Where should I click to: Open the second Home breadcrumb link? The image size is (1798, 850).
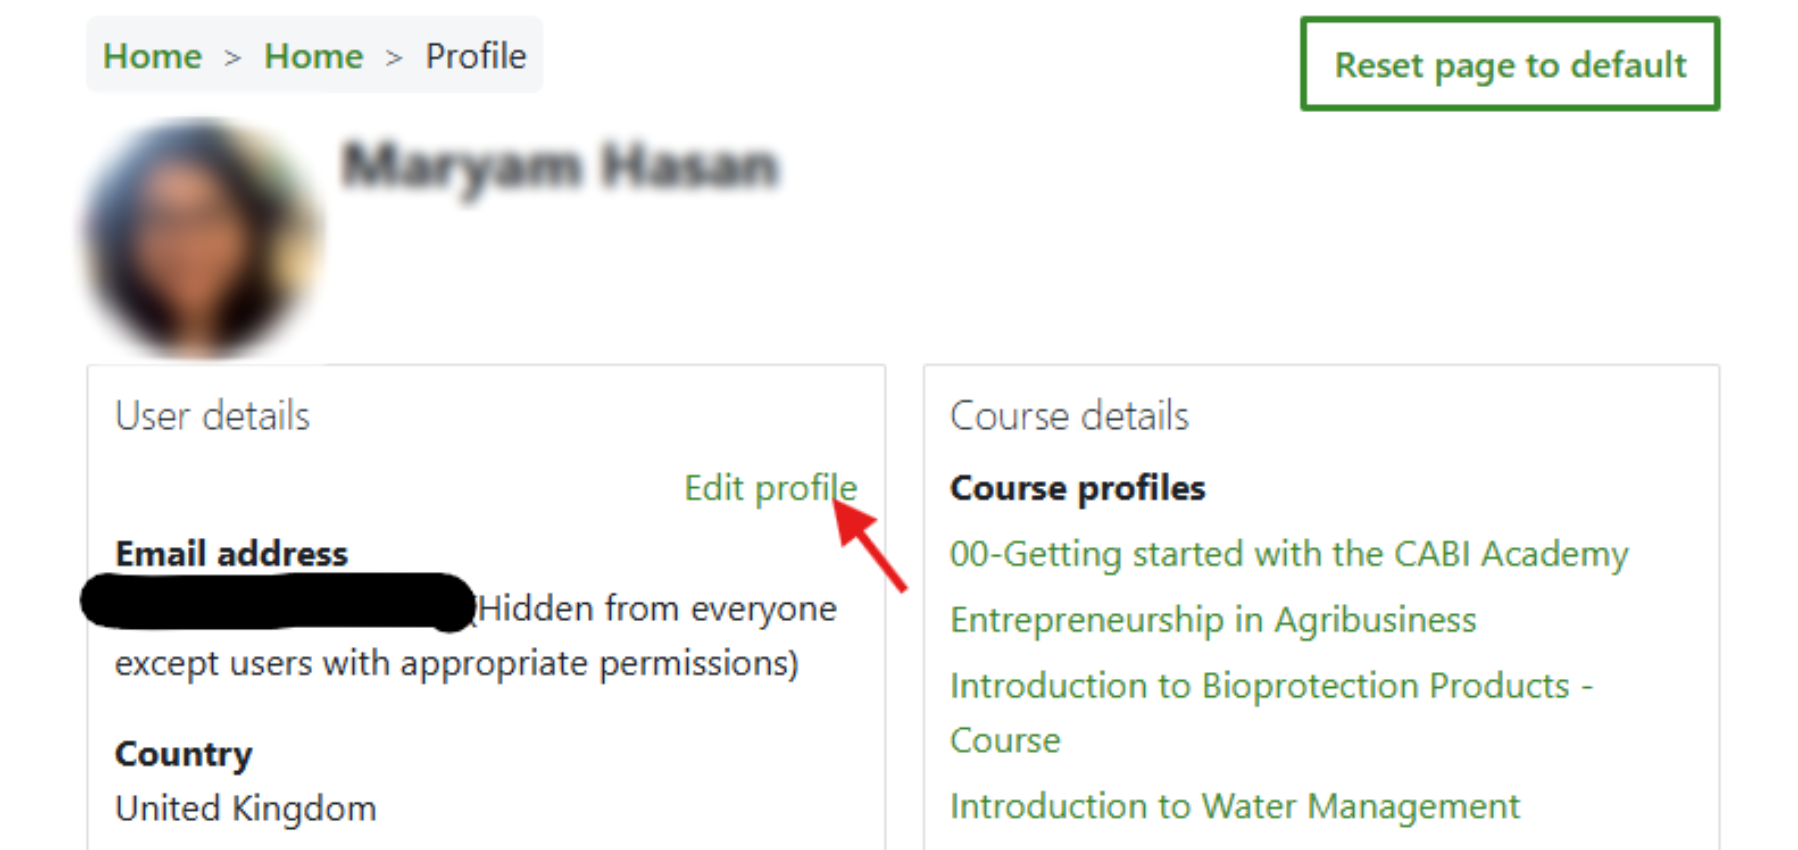tap(313, 57)
